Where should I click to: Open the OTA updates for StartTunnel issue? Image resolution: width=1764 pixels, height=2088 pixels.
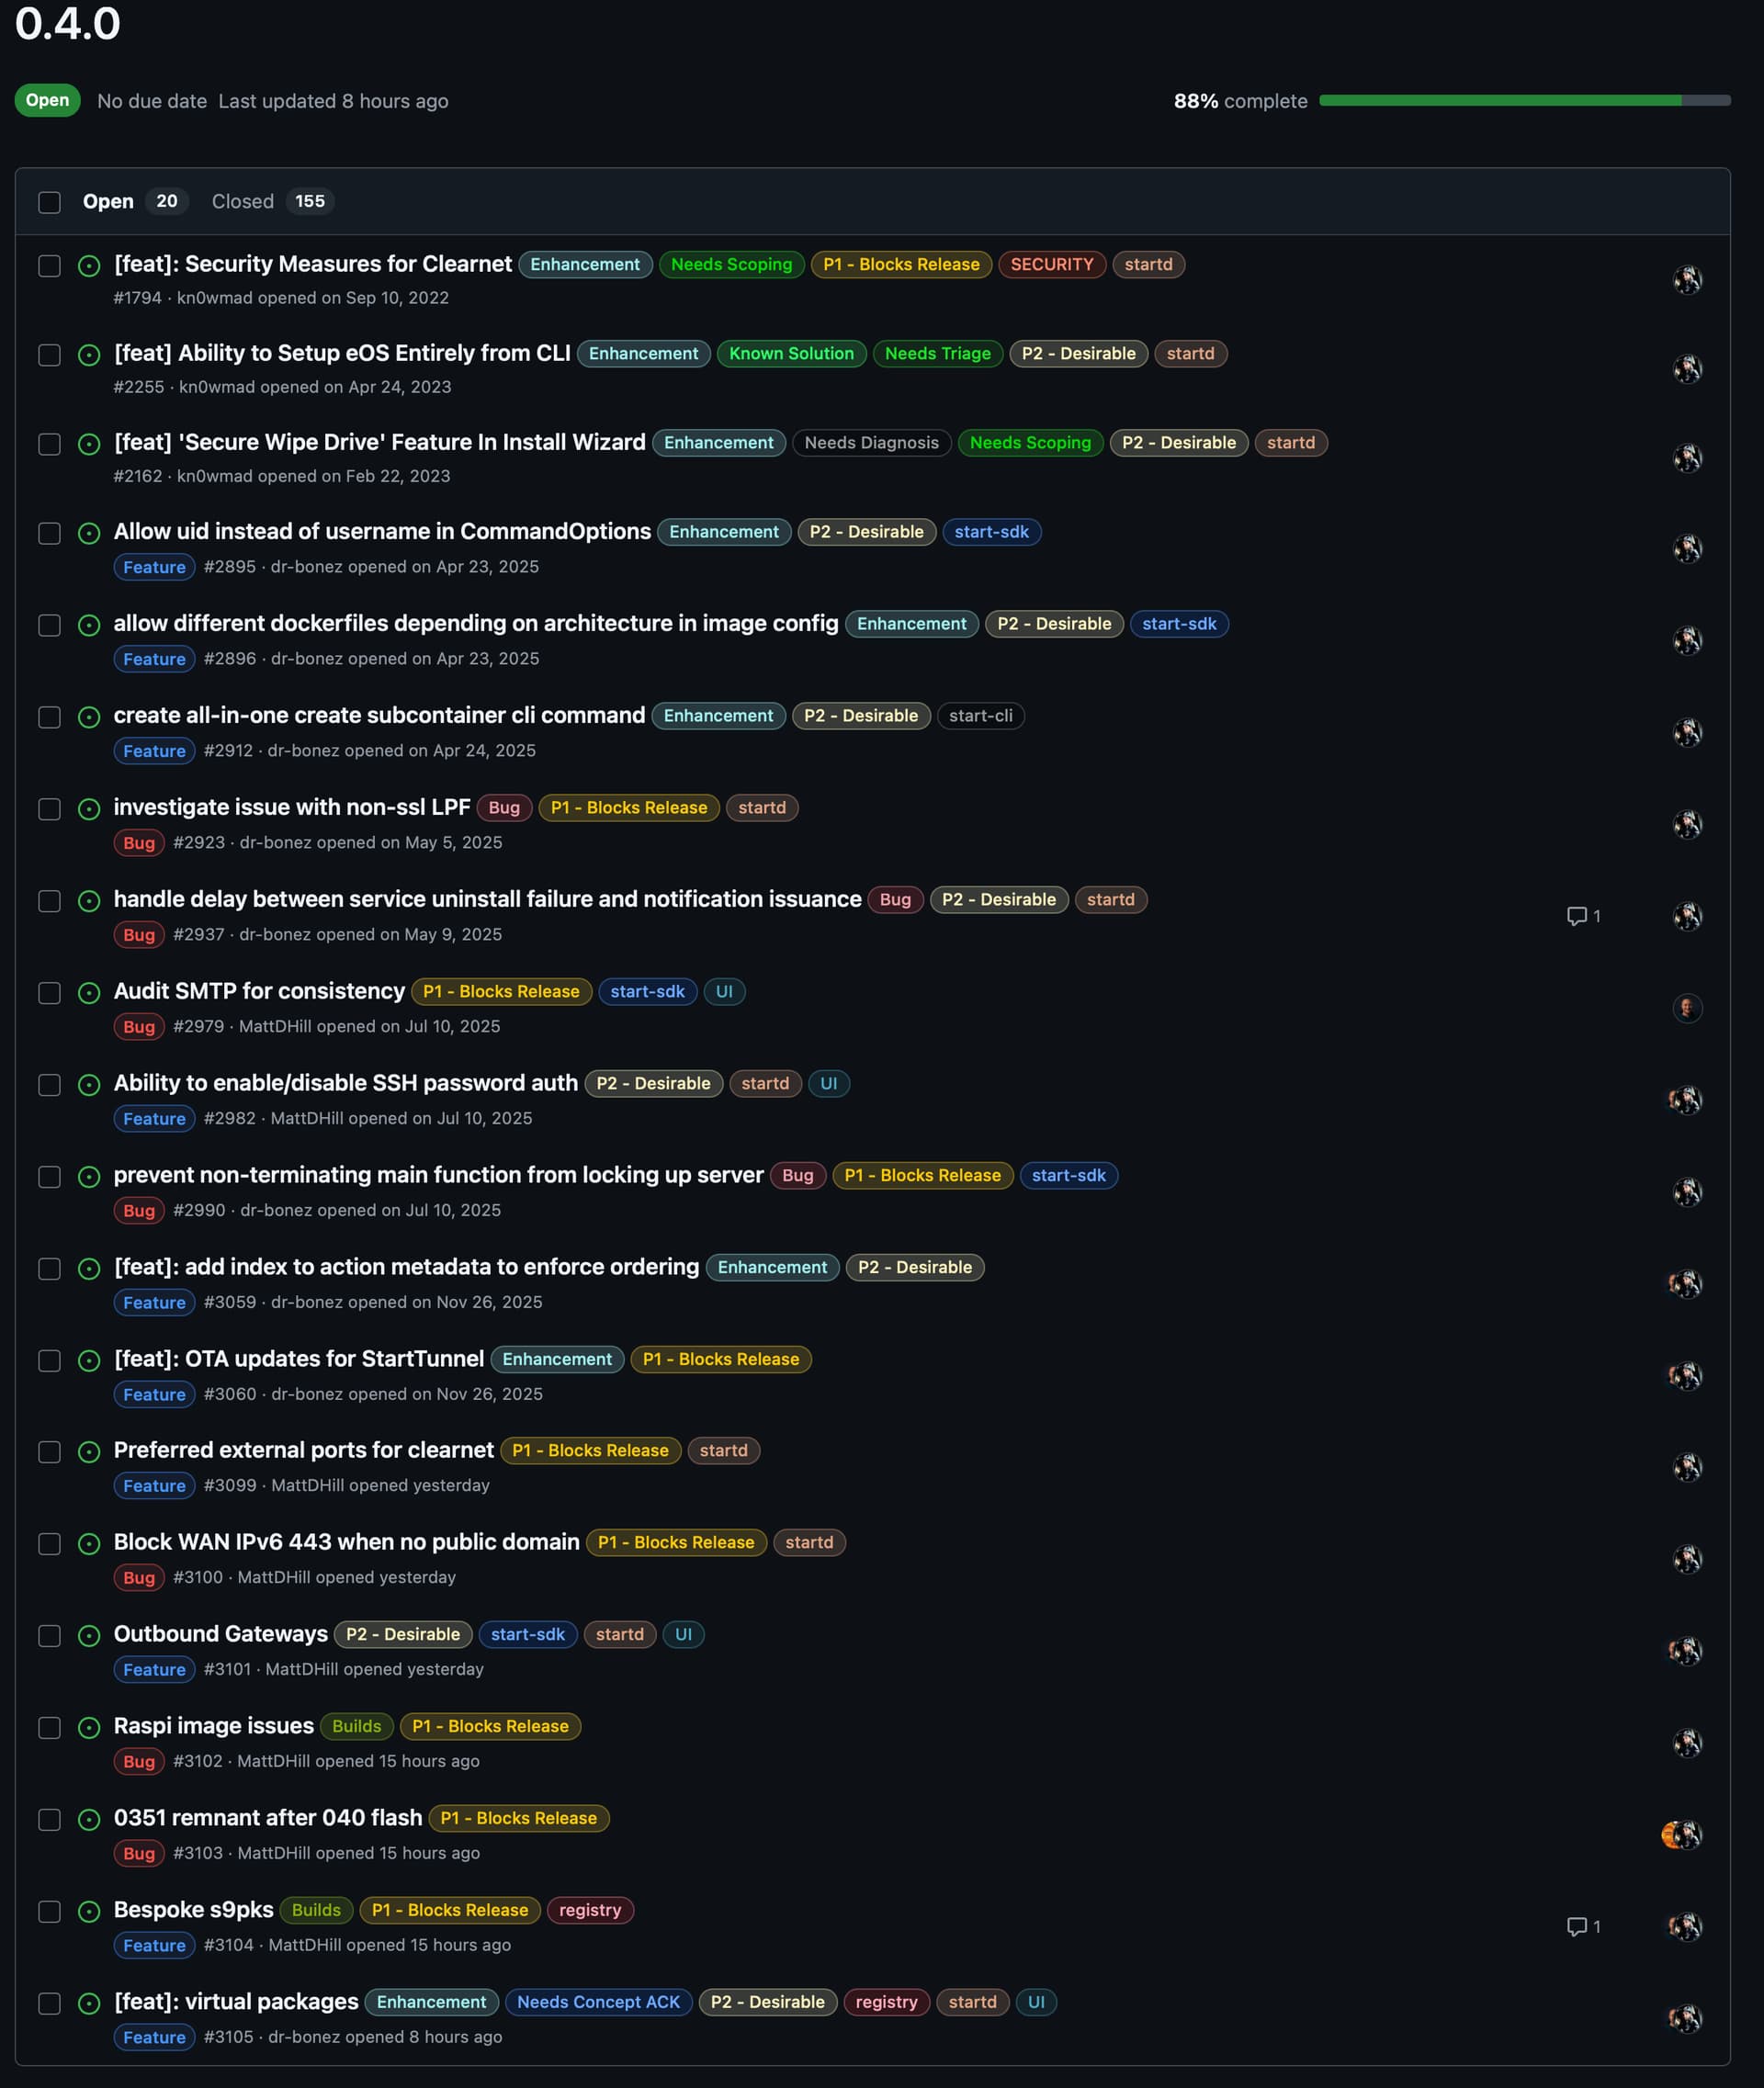[x=298, y=1359]
